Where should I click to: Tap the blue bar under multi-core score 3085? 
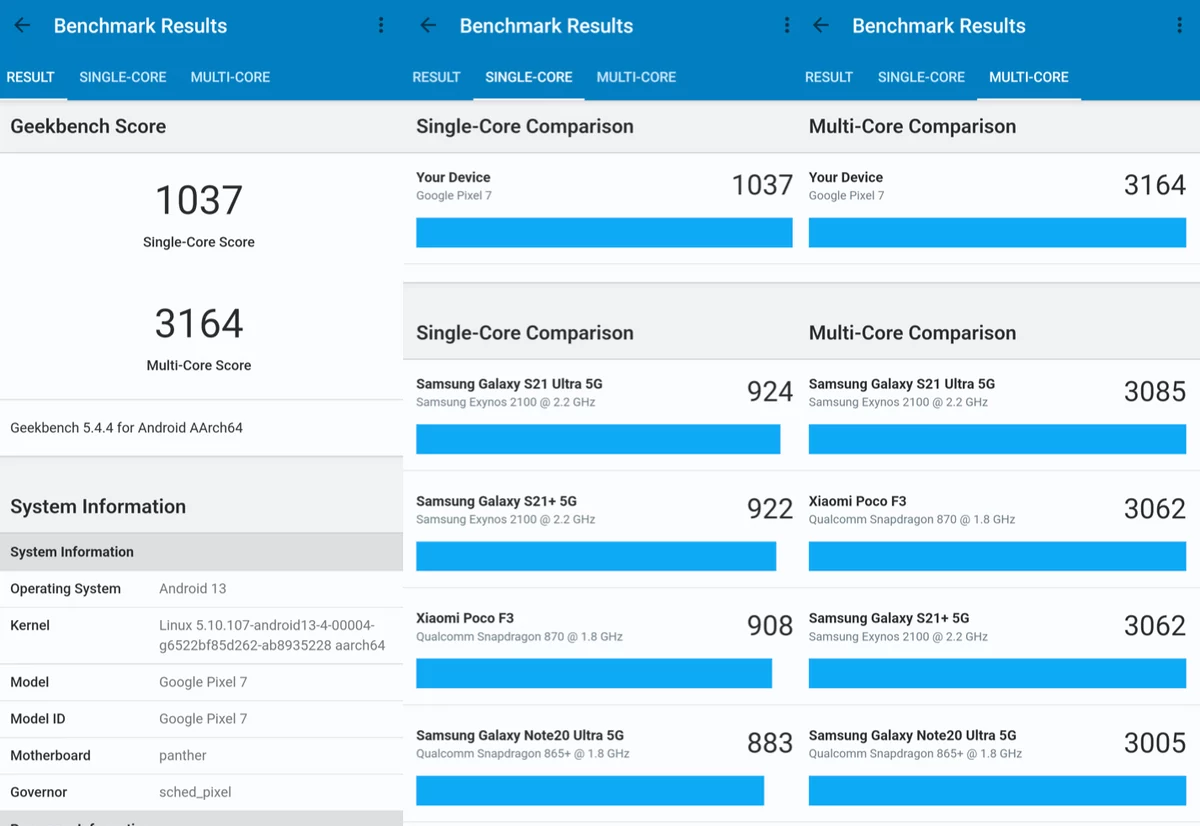[x=998, y=439]
